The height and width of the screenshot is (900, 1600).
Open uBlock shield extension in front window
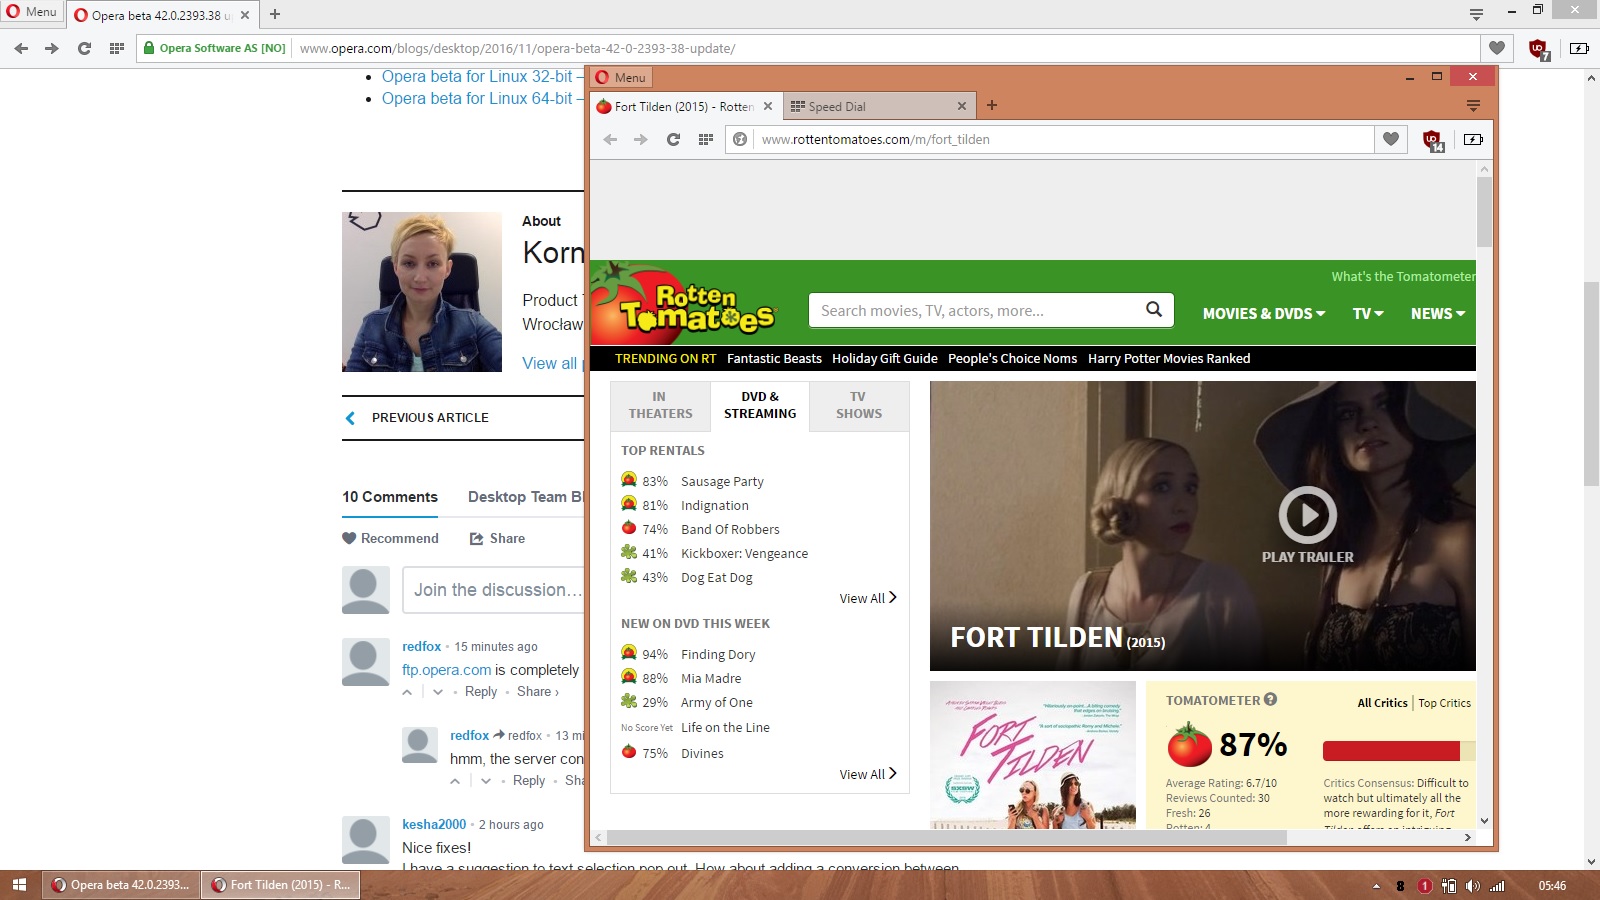1433,140
